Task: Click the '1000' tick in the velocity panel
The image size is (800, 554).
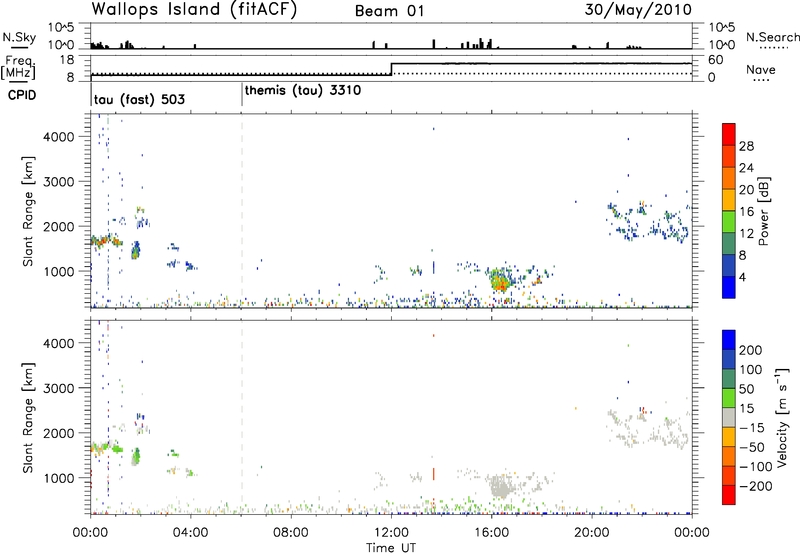Action: point(59,478)
